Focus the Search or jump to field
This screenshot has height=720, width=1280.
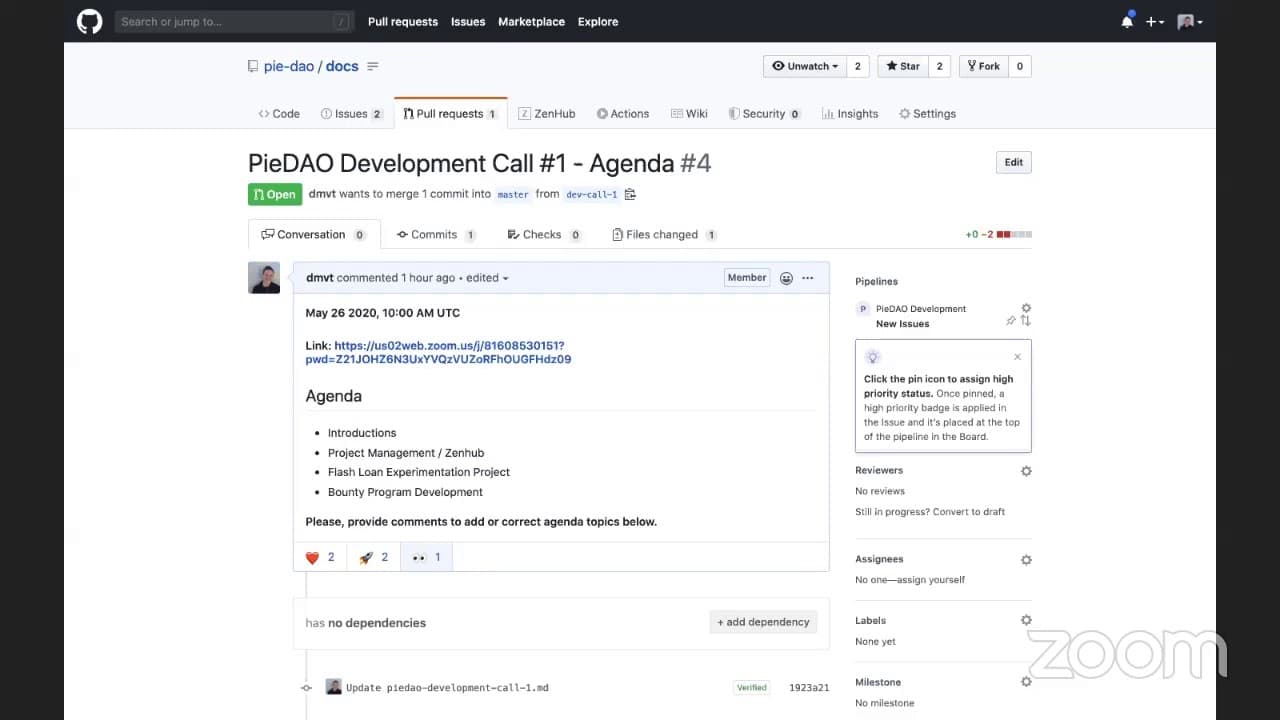tap(234, 21)
